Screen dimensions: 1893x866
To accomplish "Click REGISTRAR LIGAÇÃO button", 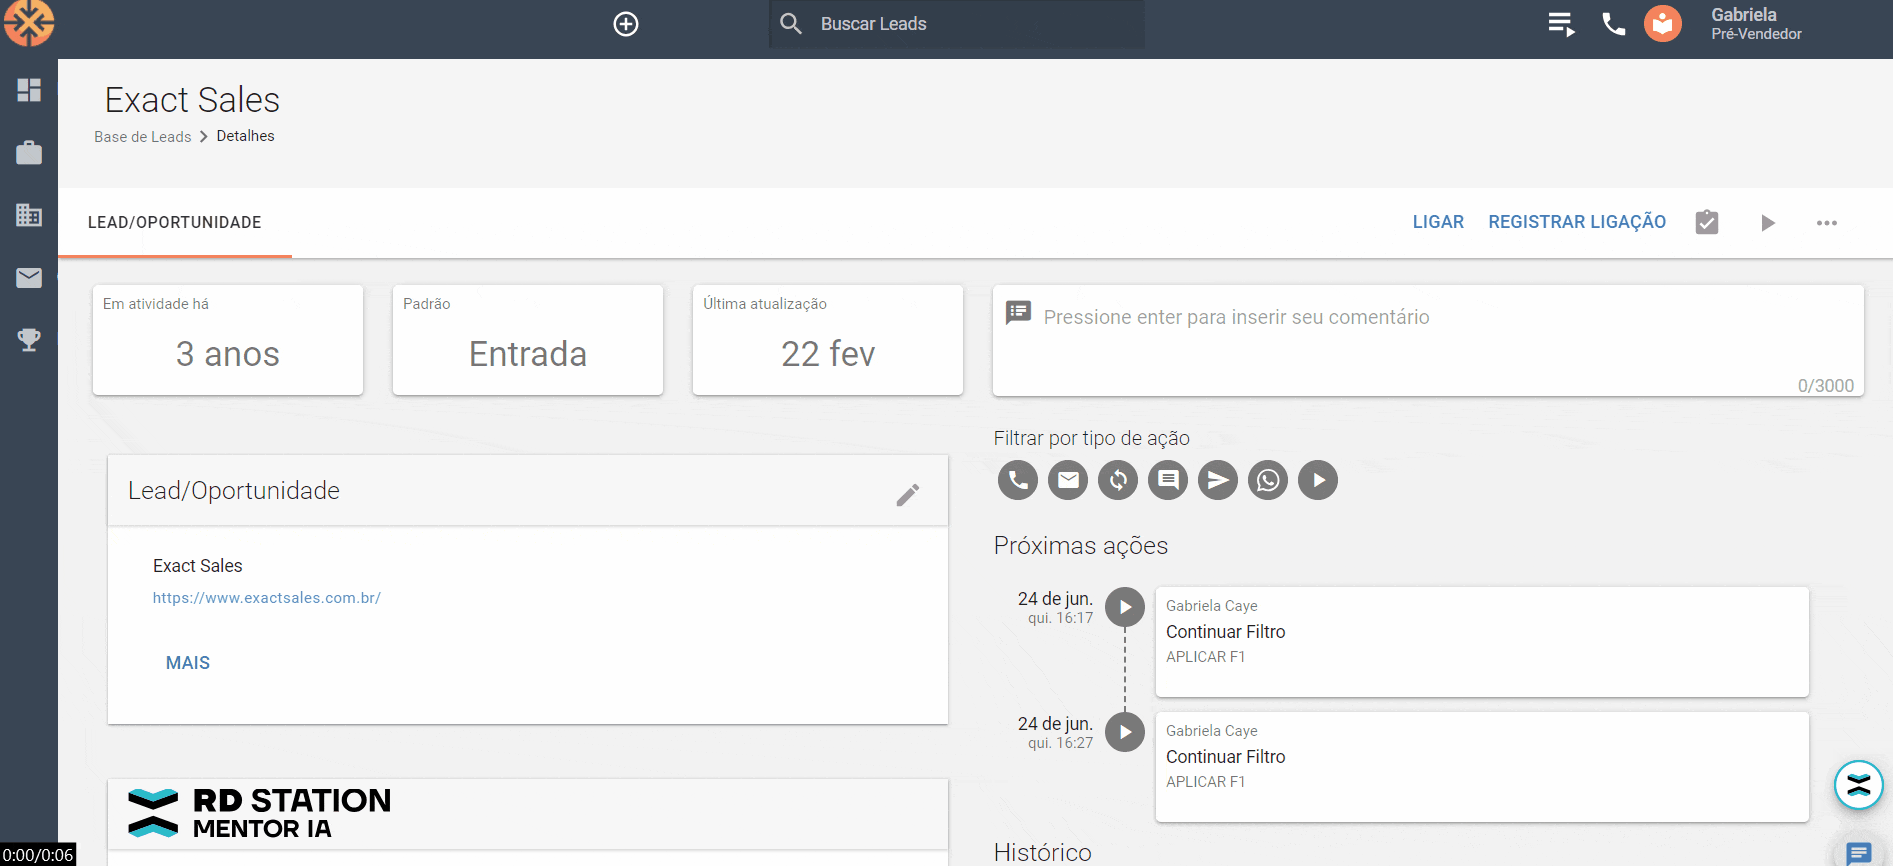I will point(1577,222).
